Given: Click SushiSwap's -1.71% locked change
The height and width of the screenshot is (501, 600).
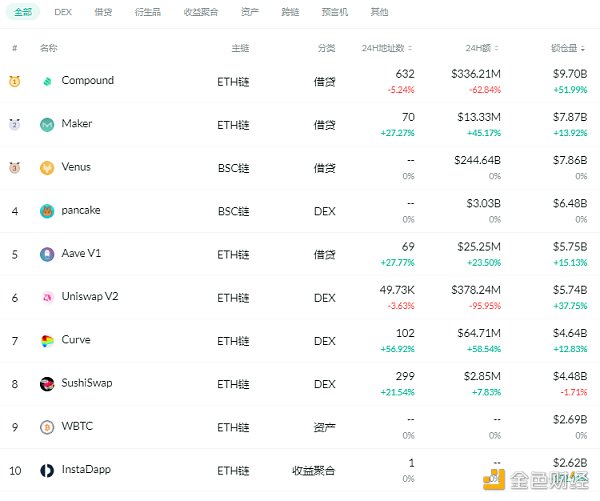Looking at the screenshot, I should point(574,392).
